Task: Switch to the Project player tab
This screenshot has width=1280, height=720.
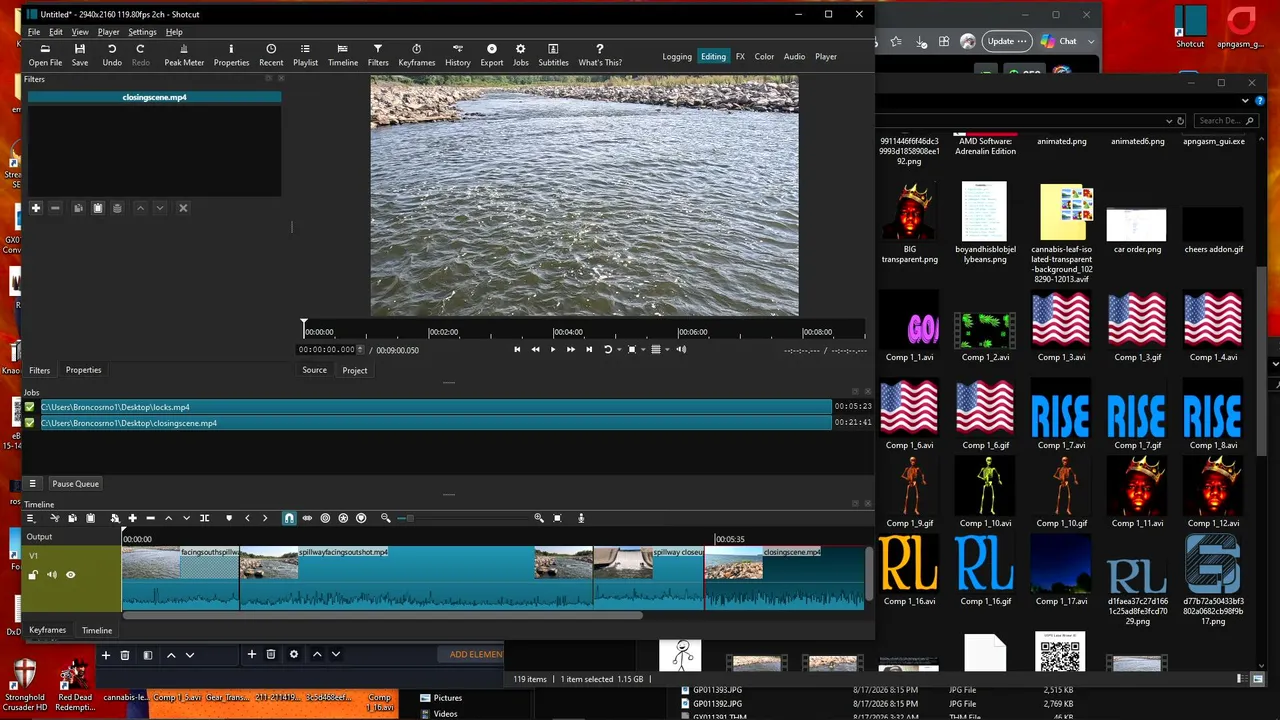Action: pos(355,370)
